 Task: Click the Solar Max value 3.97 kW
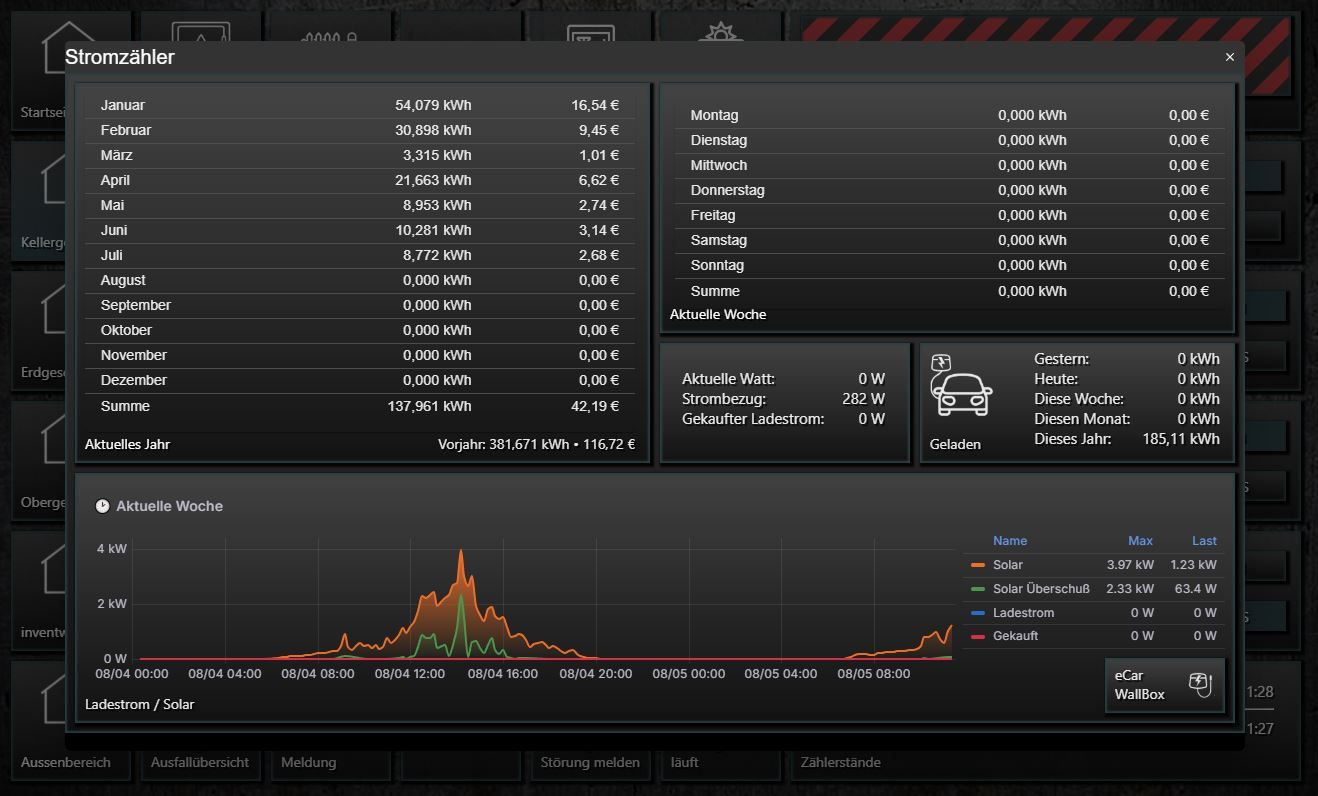[x=1130, y=565]
